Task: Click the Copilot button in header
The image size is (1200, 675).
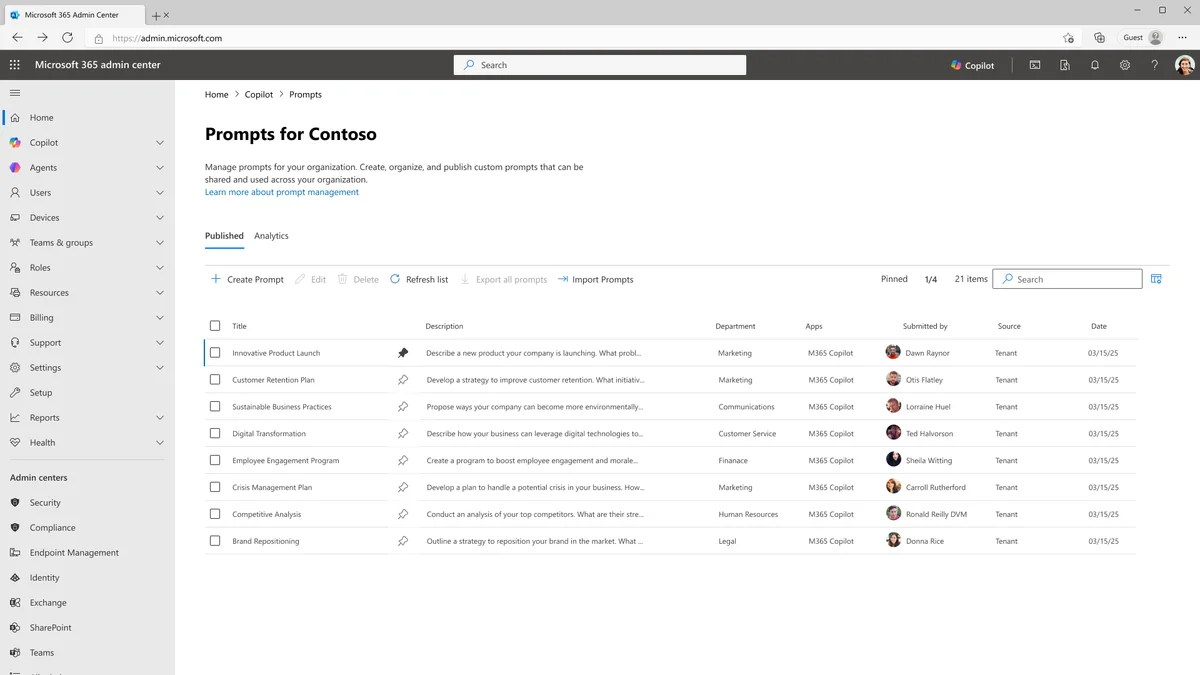Action: pyautogui.click(x=973, y=65)
